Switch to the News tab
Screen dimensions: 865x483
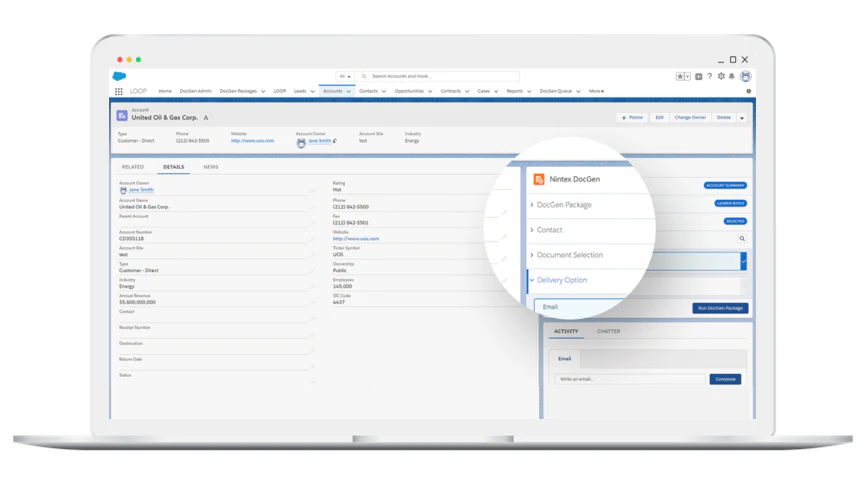click(211, 167)
